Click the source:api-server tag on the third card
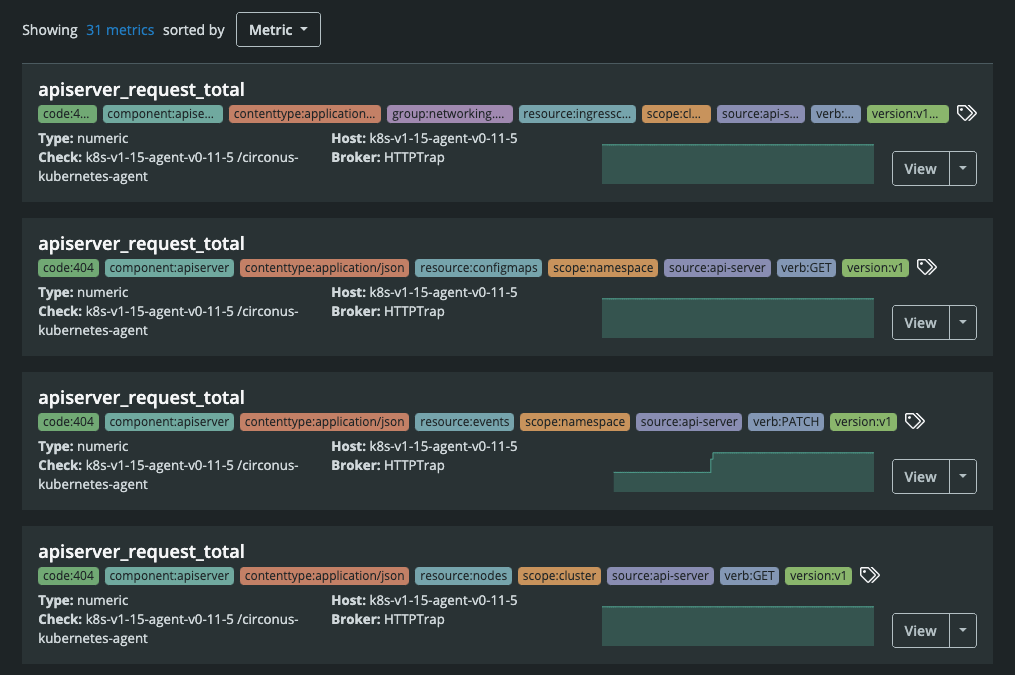Screen dimensions: 1015x675 click(687, 421)
